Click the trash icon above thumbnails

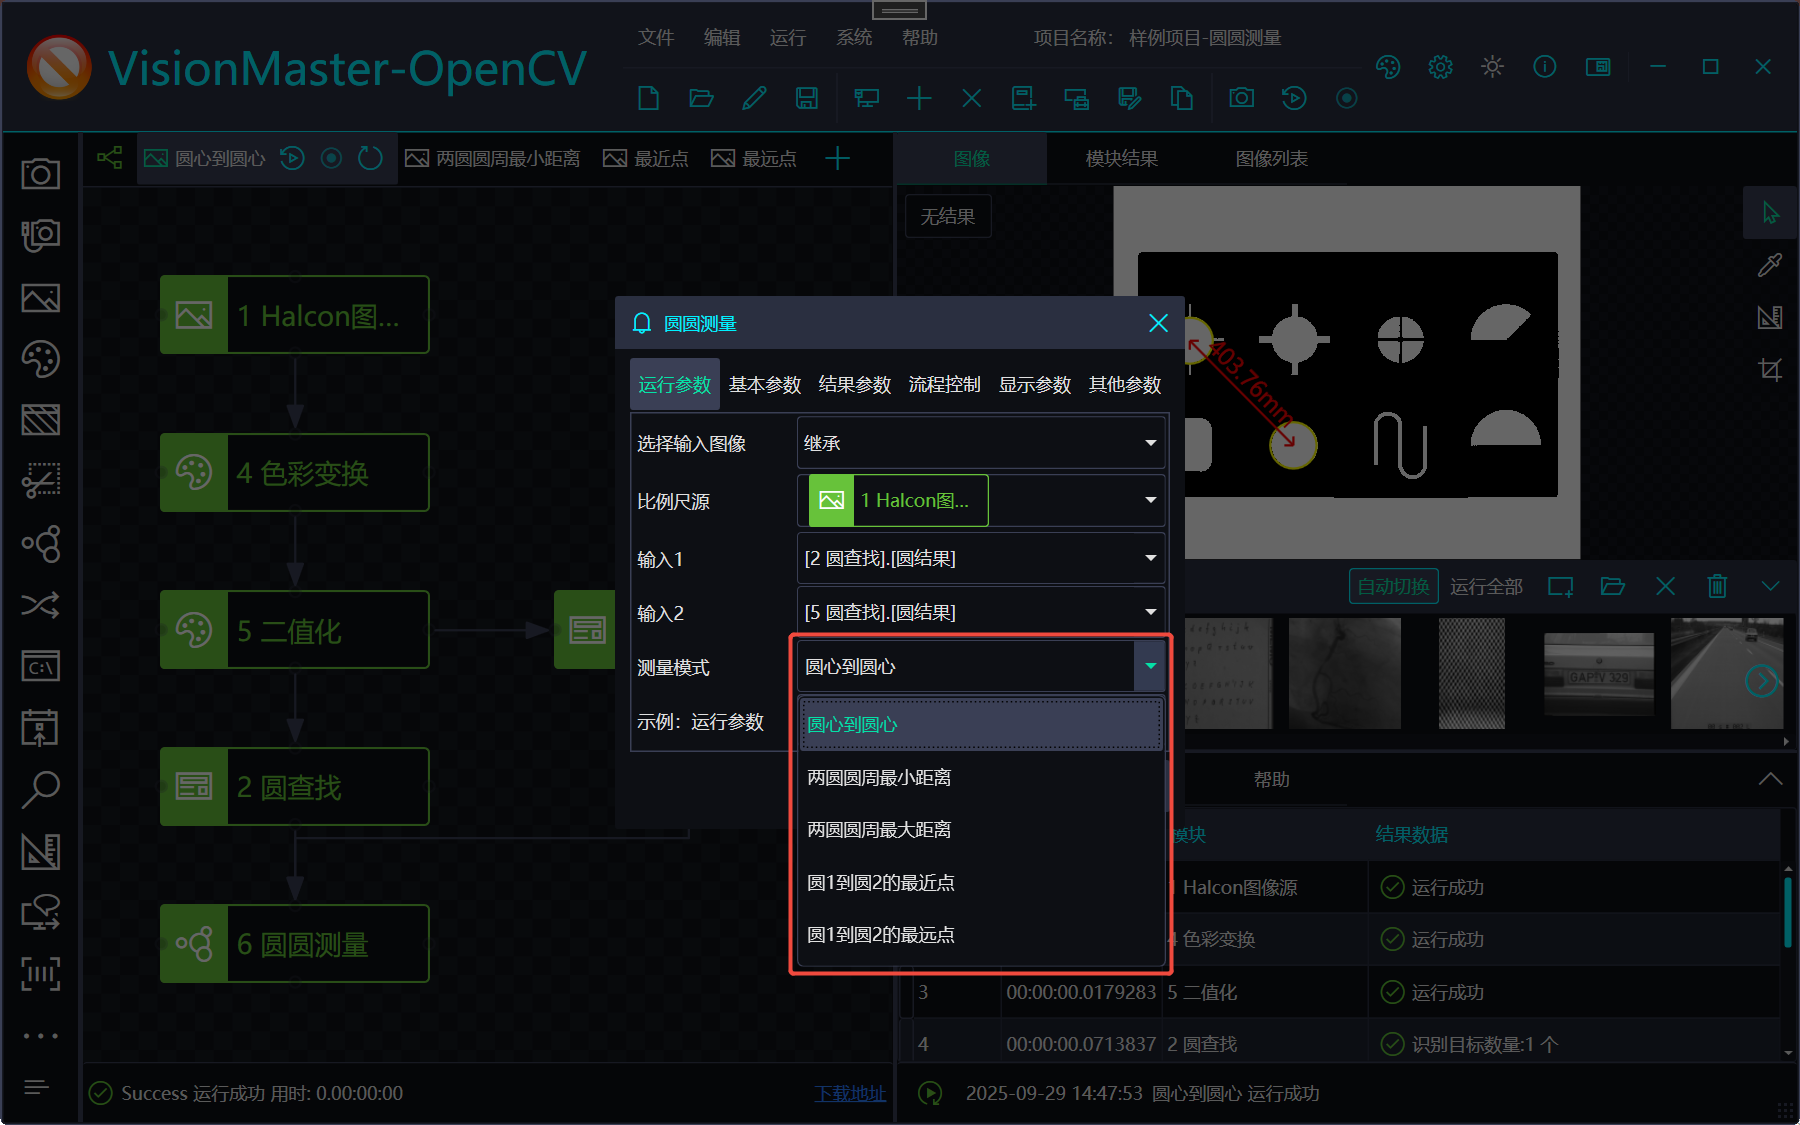point(1717,586)
